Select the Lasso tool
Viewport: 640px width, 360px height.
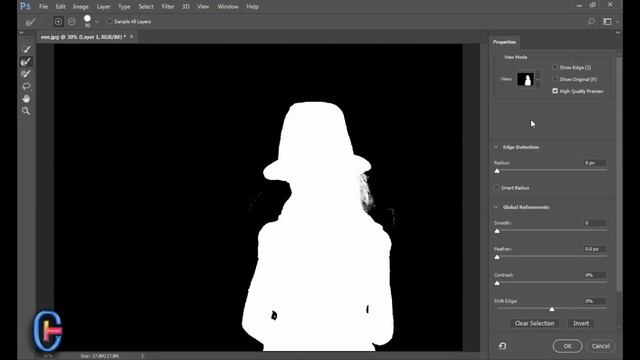pos(26,86)
